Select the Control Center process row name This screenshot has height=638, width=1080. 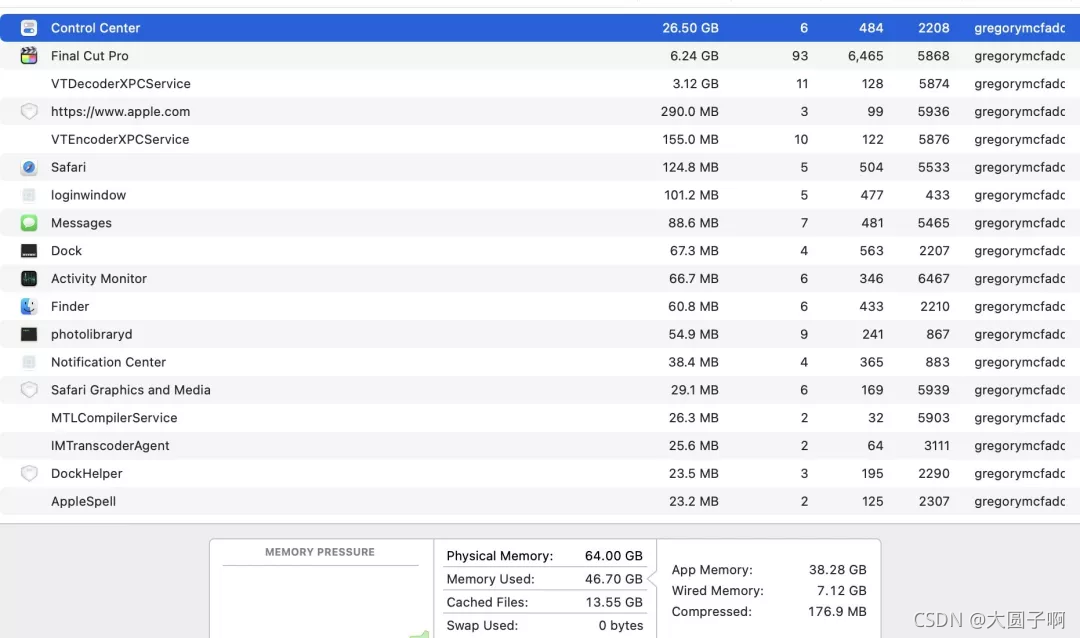coord(95,28)
